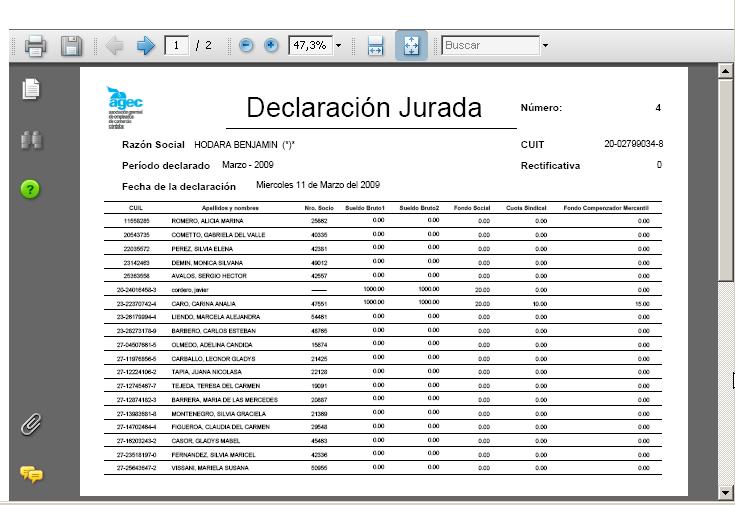Select the row MONTENEGRO, SILVIA GRACIELA
The width and height of the screenshot is (735, 505).
383,414
